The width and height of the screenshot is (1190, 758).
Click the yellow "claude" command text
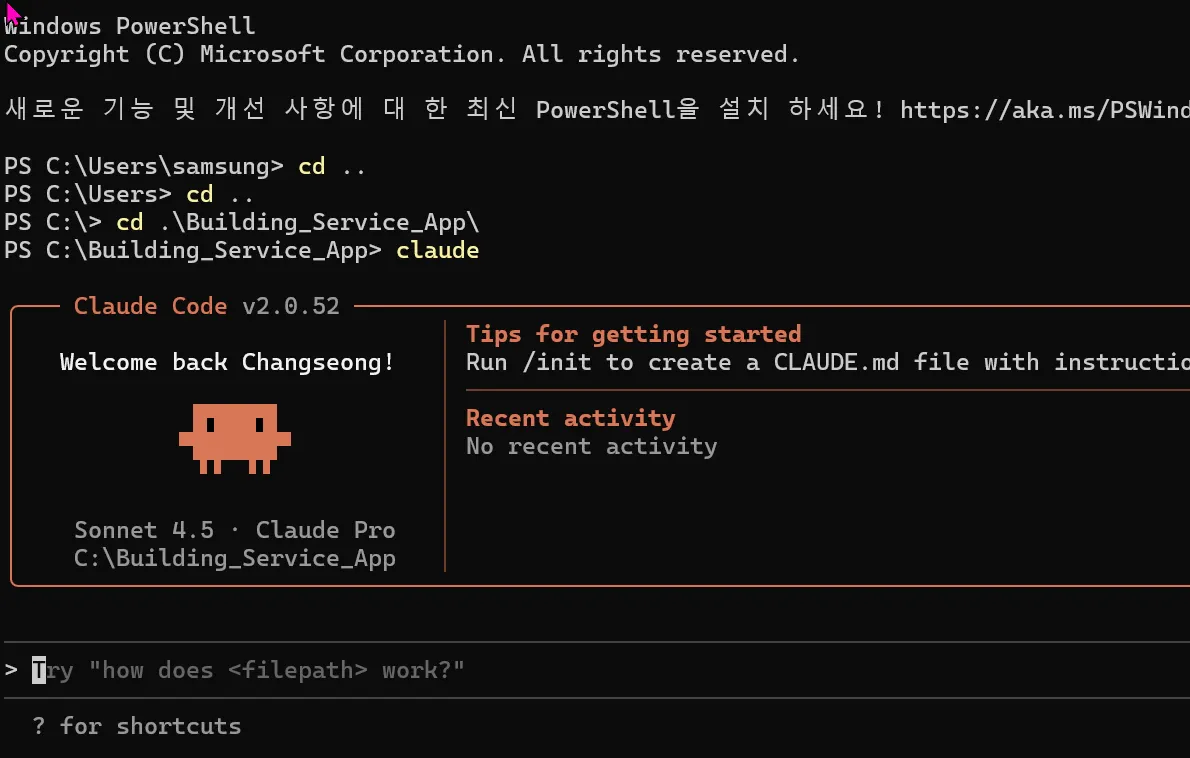pos(438,250)
